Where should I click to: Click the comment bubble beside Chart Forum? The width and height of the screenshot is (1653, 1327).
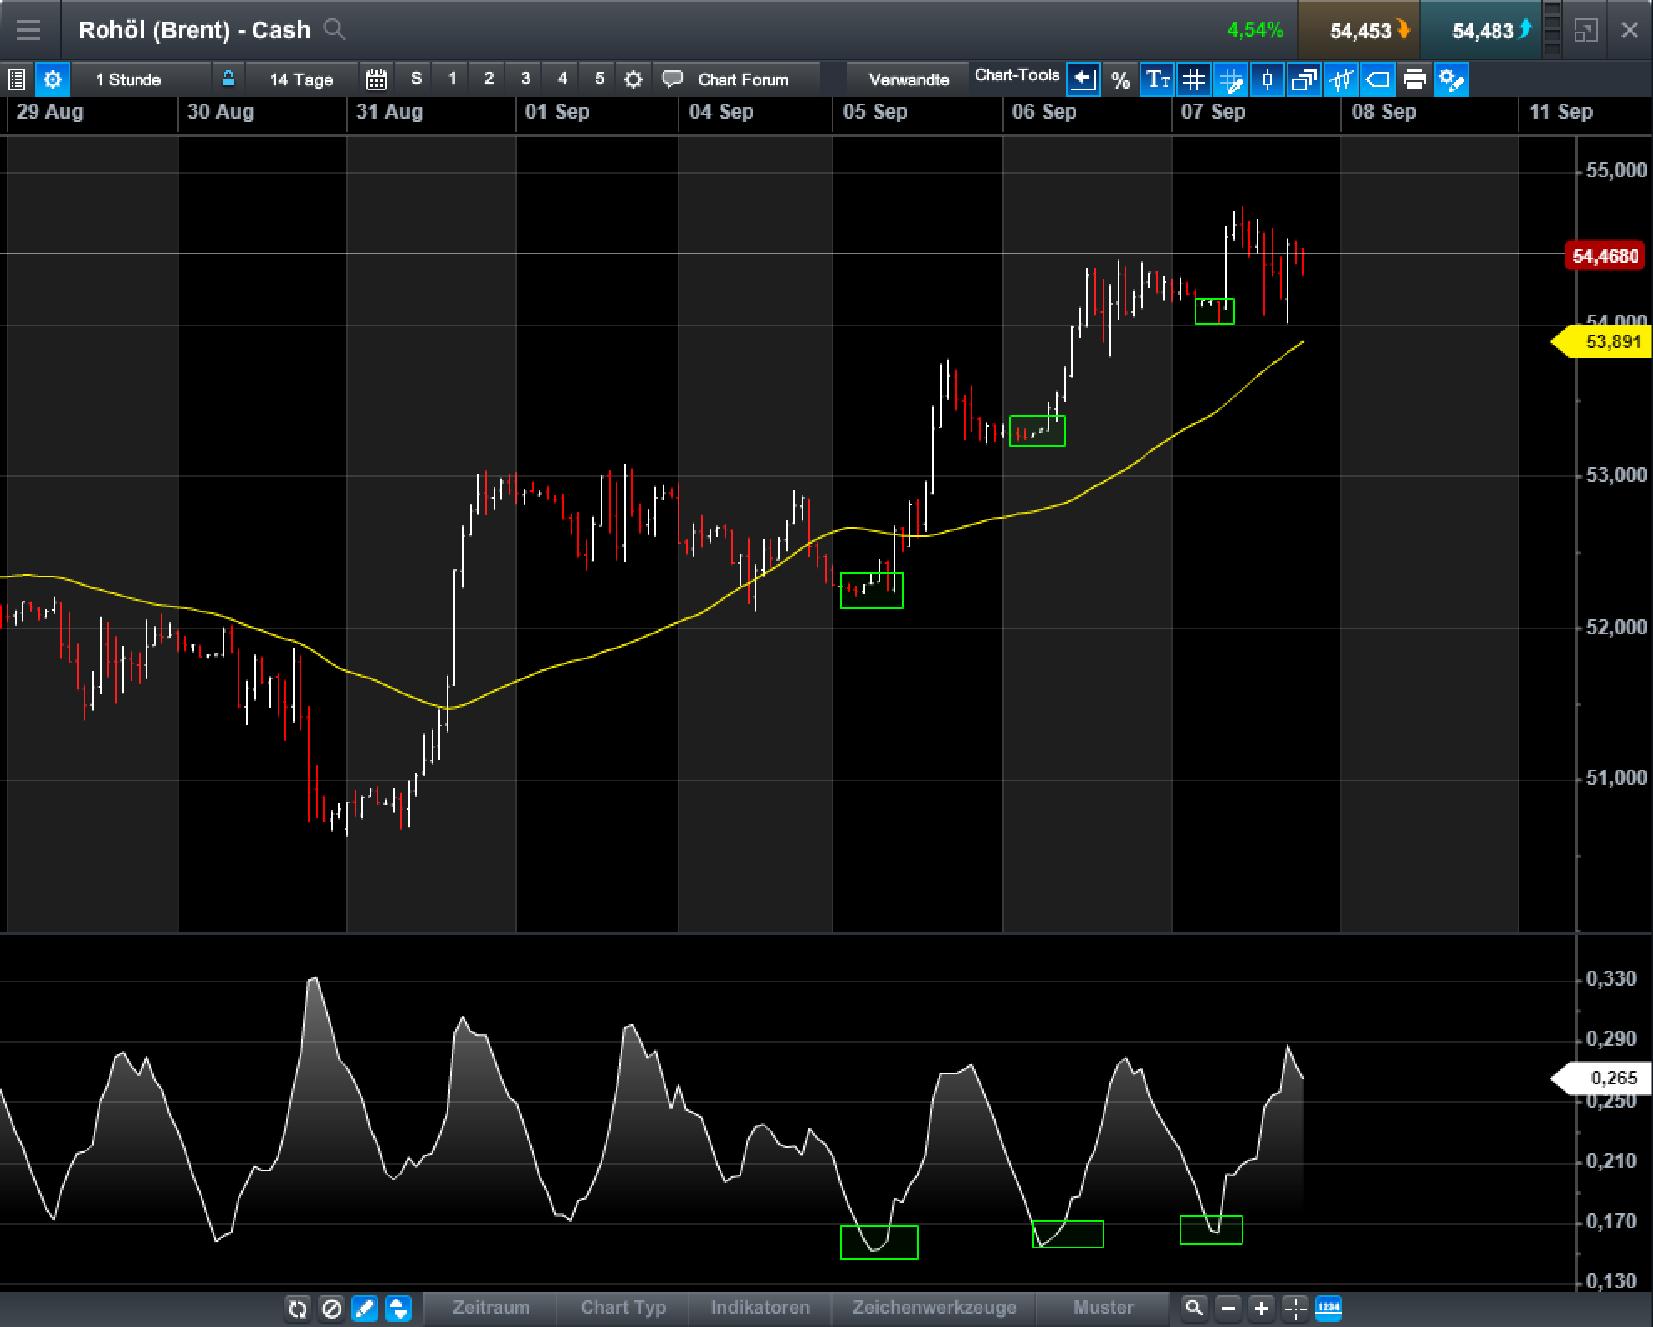[x=672, y=79]
